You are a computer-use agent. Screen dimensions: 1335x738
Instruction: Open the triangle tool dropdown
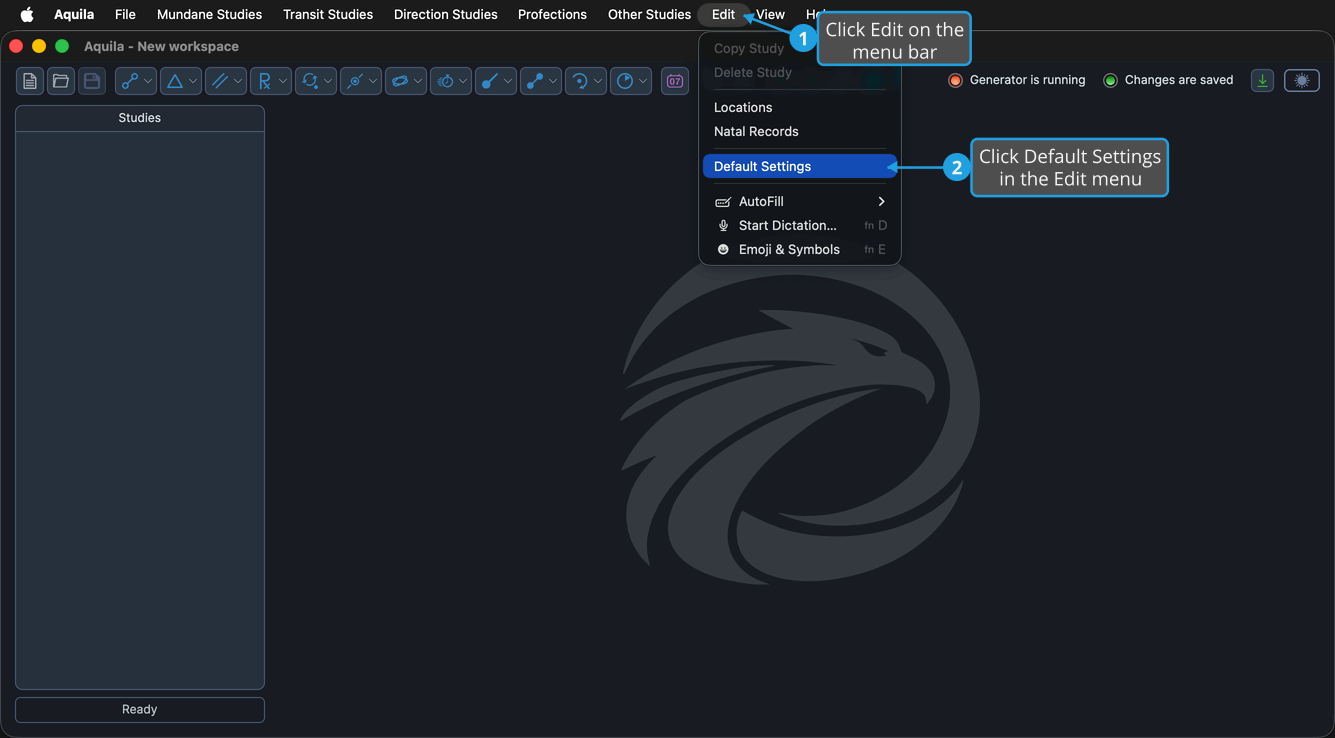(x=181, y=81)
